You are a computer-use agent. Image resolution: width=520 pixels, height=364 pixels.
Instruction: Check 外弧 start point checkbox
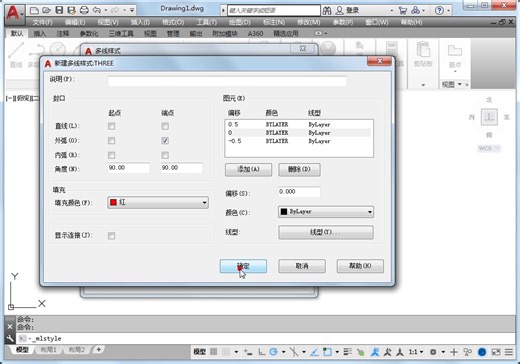tap(112, 141)
